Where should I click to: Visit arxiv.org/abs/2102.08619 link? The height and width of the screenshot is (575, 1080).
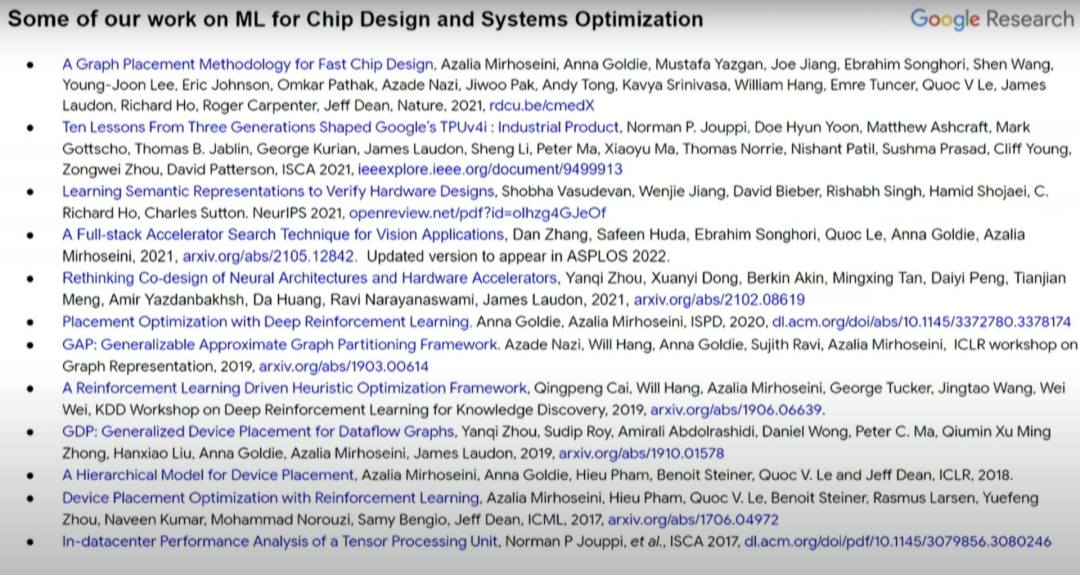click(719, 300)
